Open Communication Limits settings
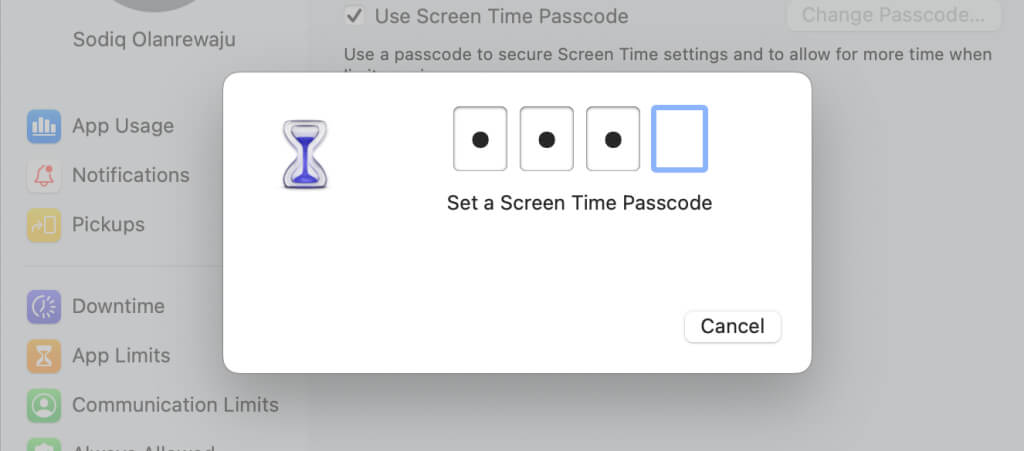1024x451 pixels. [175, 406]
